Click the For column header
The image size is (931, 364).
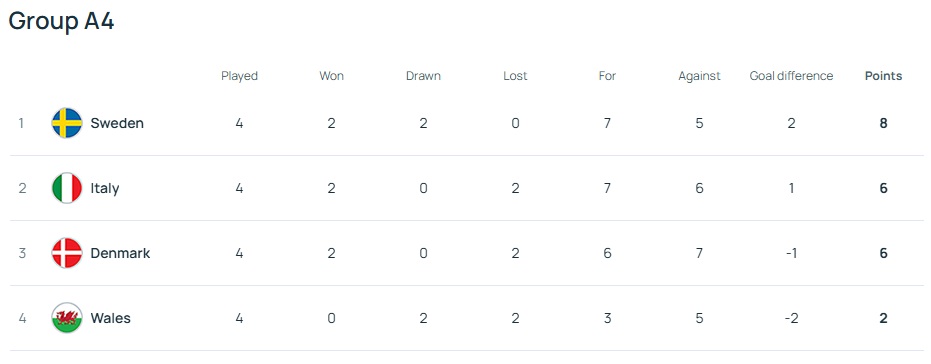607,76
